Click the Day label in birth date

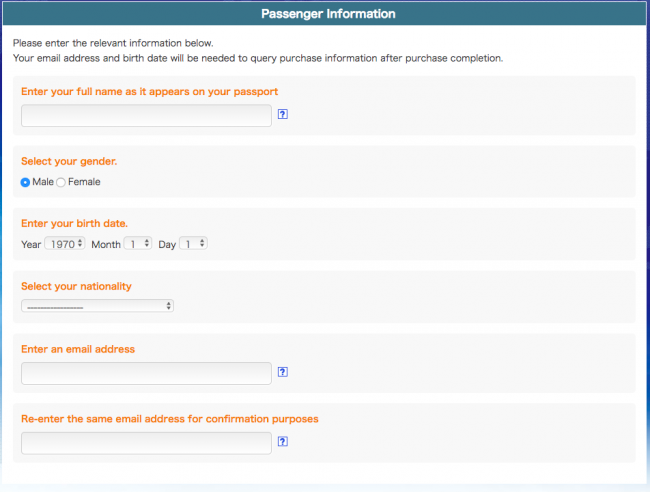coord(167,244)
